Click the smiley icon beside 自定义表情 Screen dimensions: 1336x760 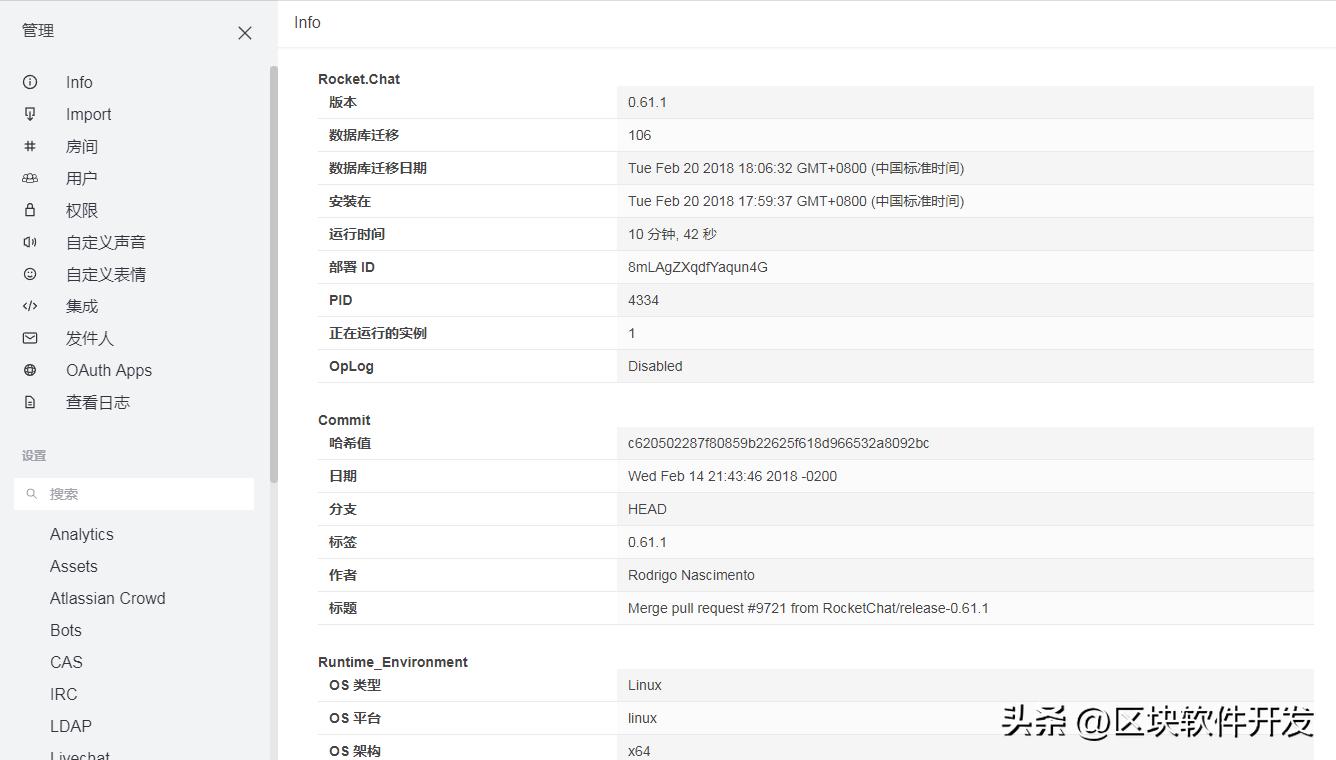pos(30,274)
